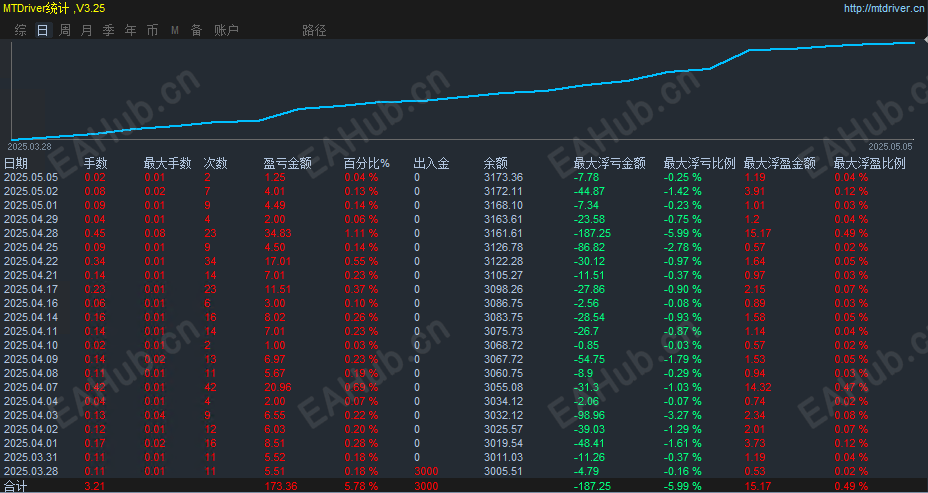Select the 2025.04.07 date row
This screenshot has width=928, height=493.
pyautogui.click(x=31, y=387)
